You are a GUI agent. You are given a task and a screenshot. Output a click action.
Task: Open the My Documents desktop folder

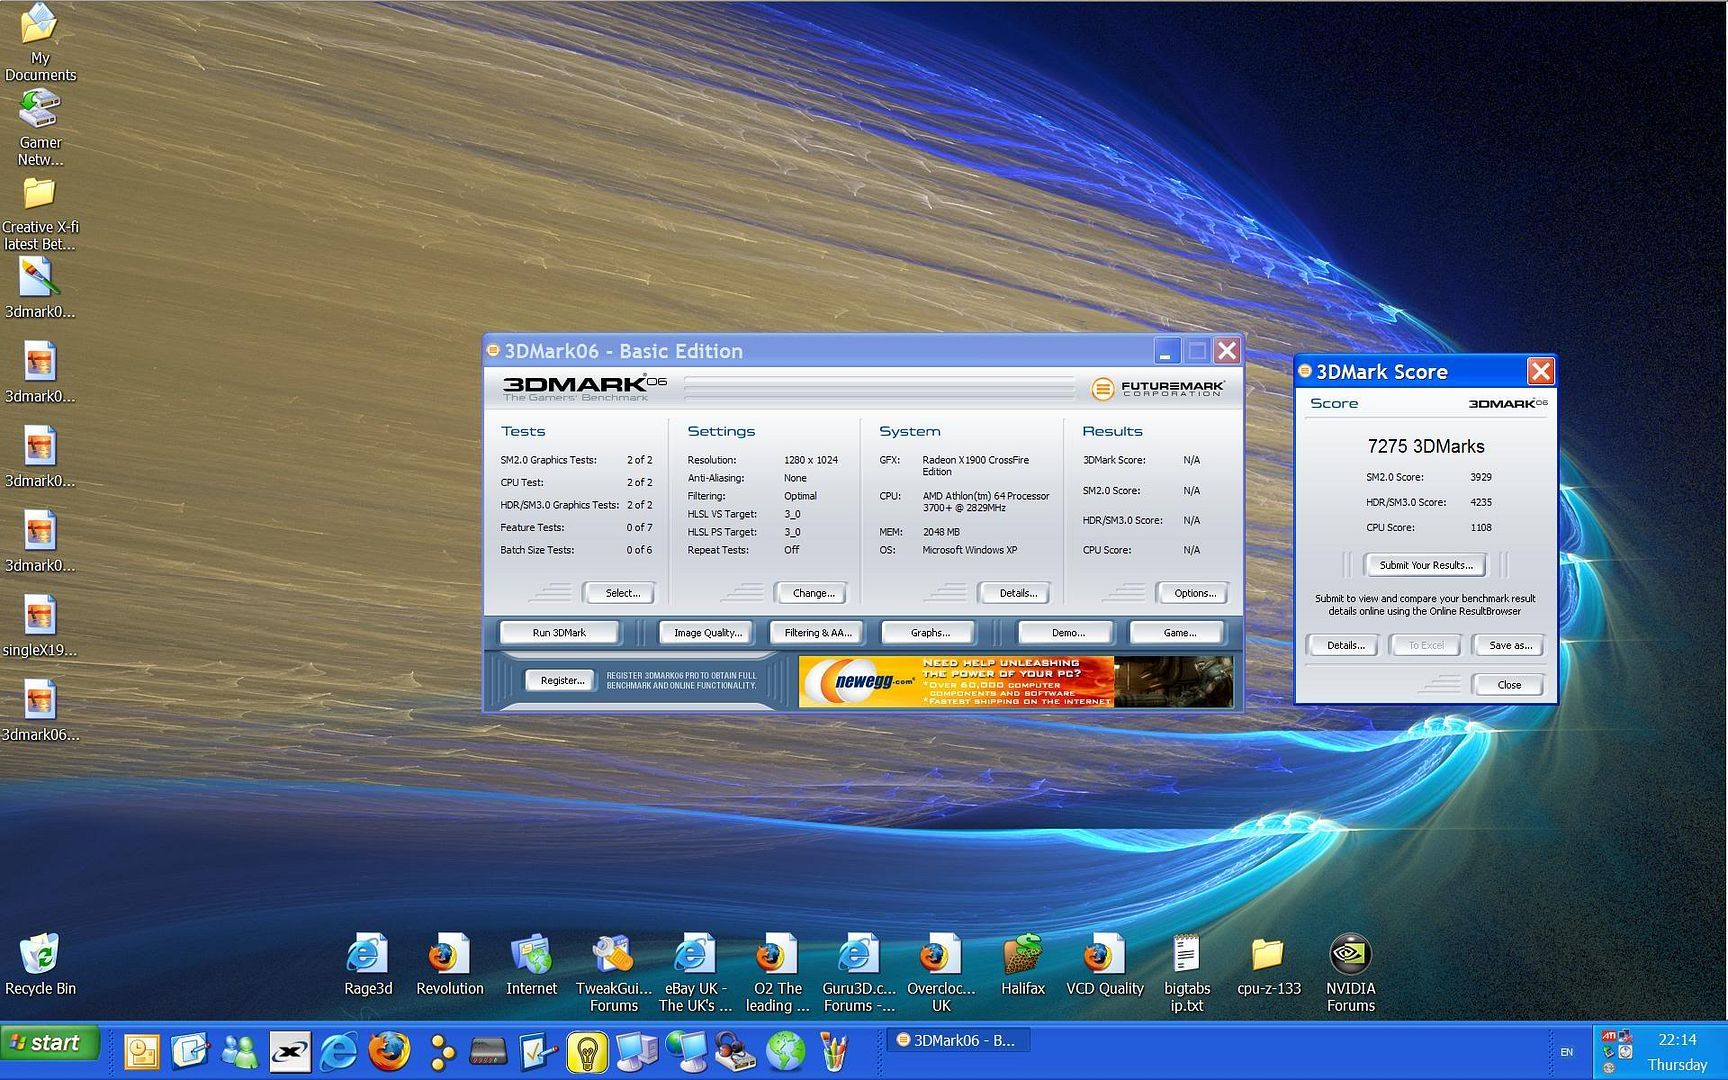coord(39,40)
